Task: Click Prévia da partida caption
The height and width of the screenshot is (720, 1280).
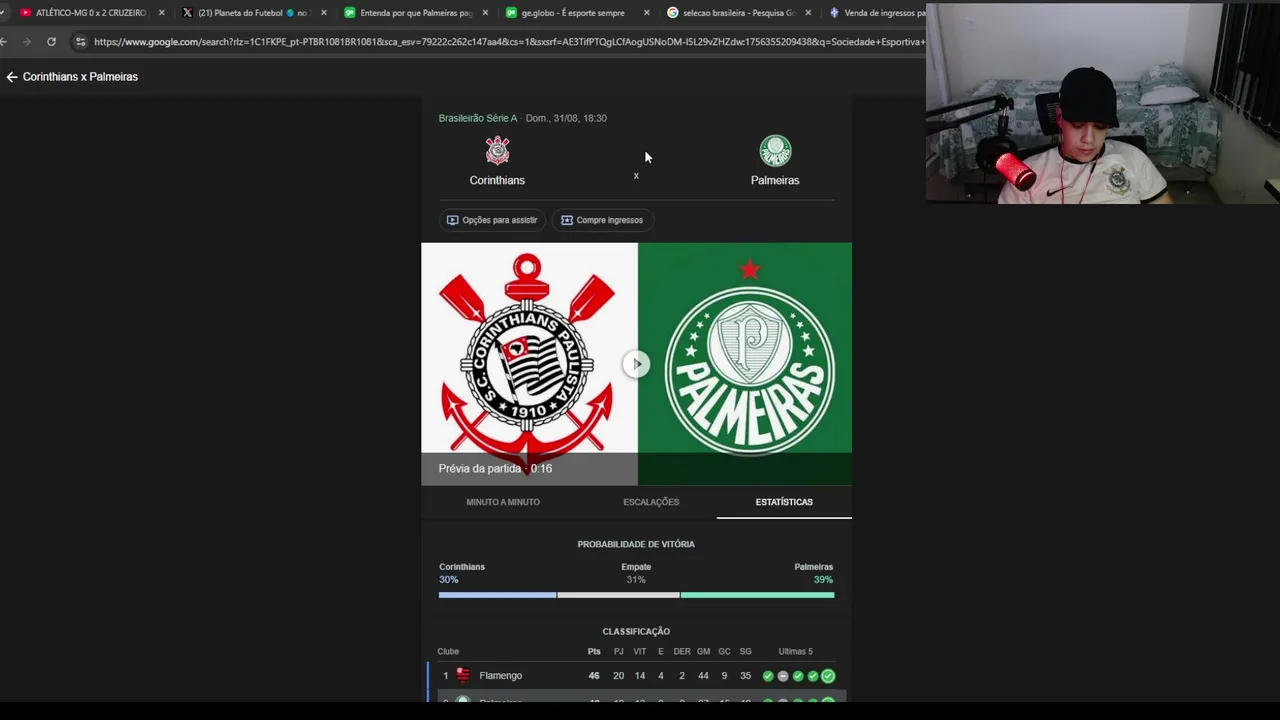Action: (495, 468)
